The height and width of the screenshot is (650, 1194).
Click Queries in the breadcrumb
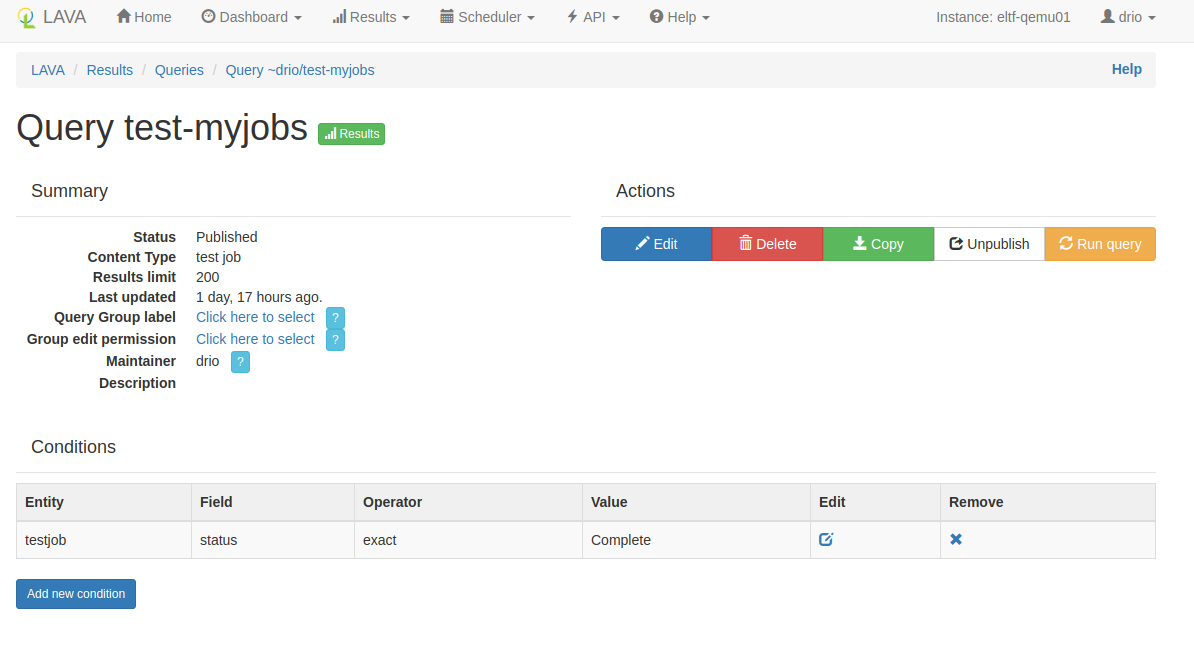179,70
